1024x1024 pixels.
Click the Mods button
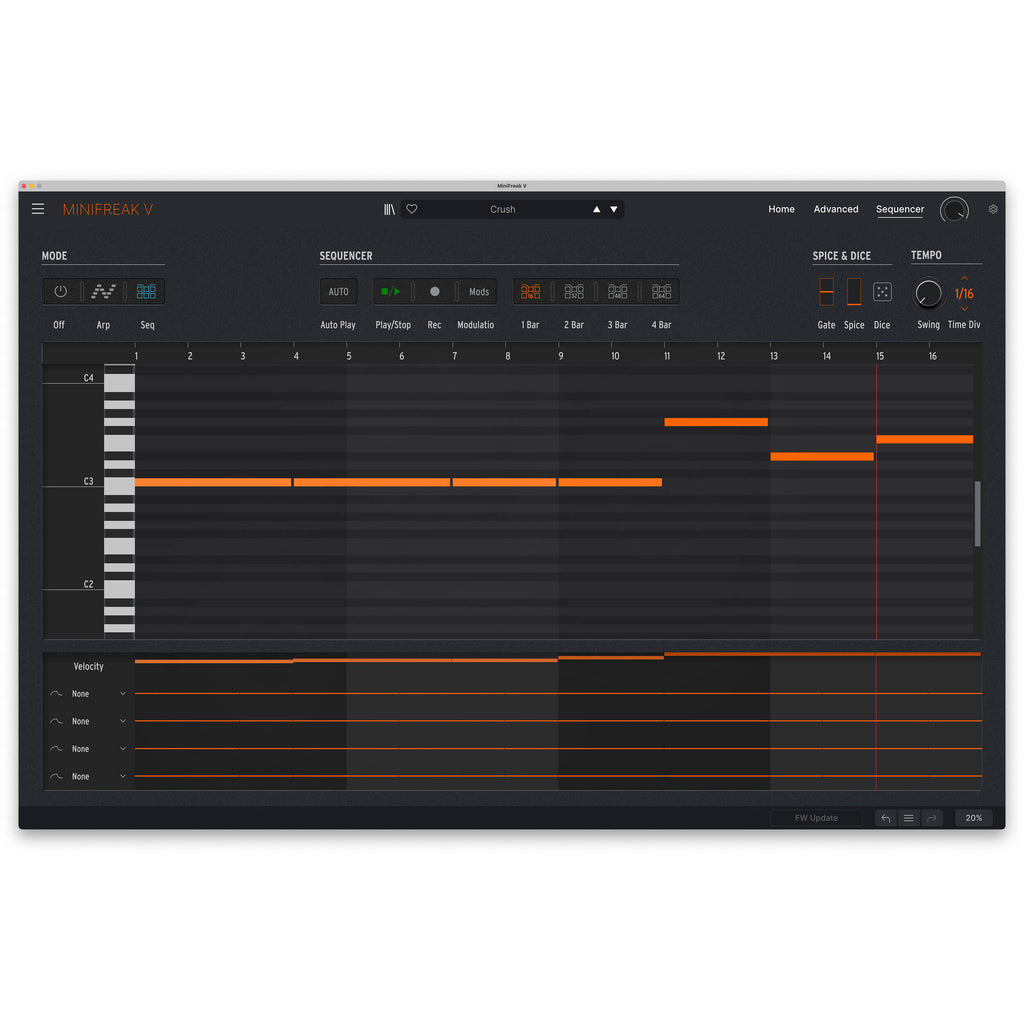pyautogui.click(x=479, y=292)
